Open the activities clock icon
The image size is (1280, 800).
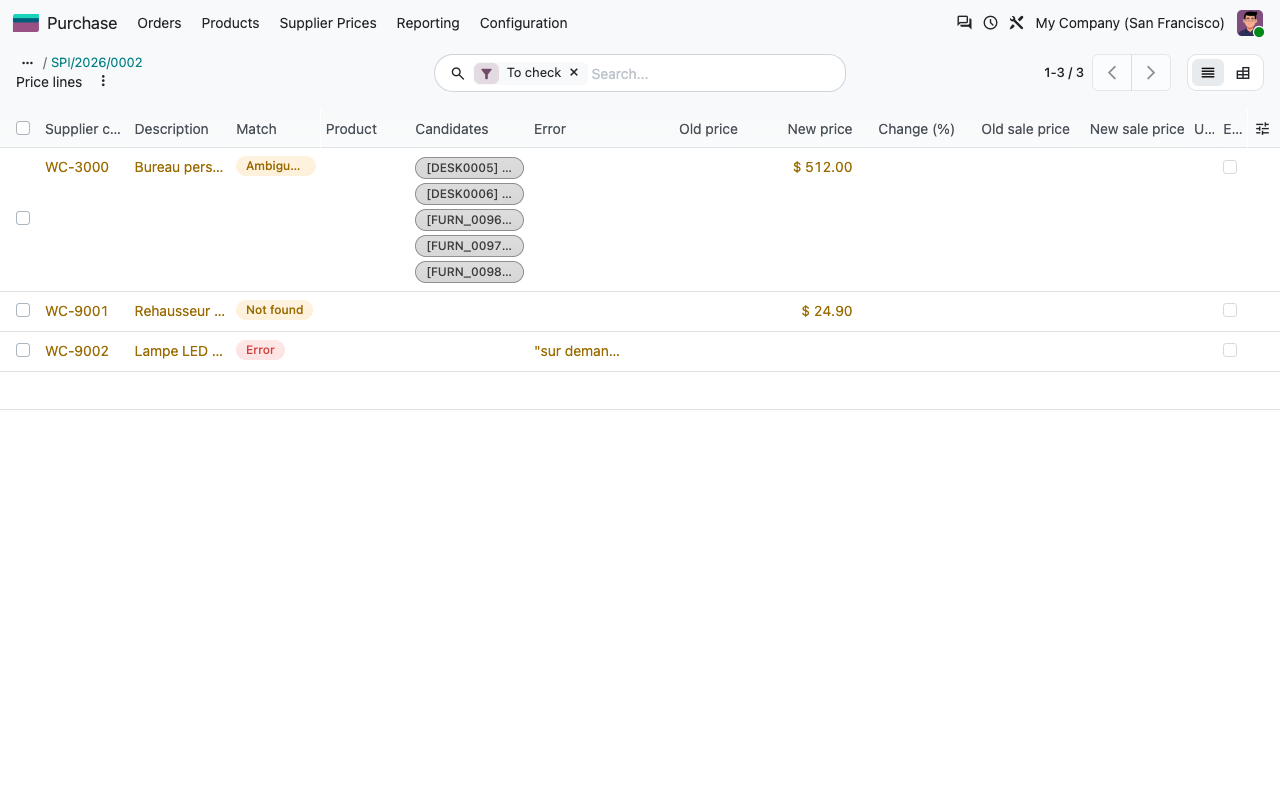990,23
